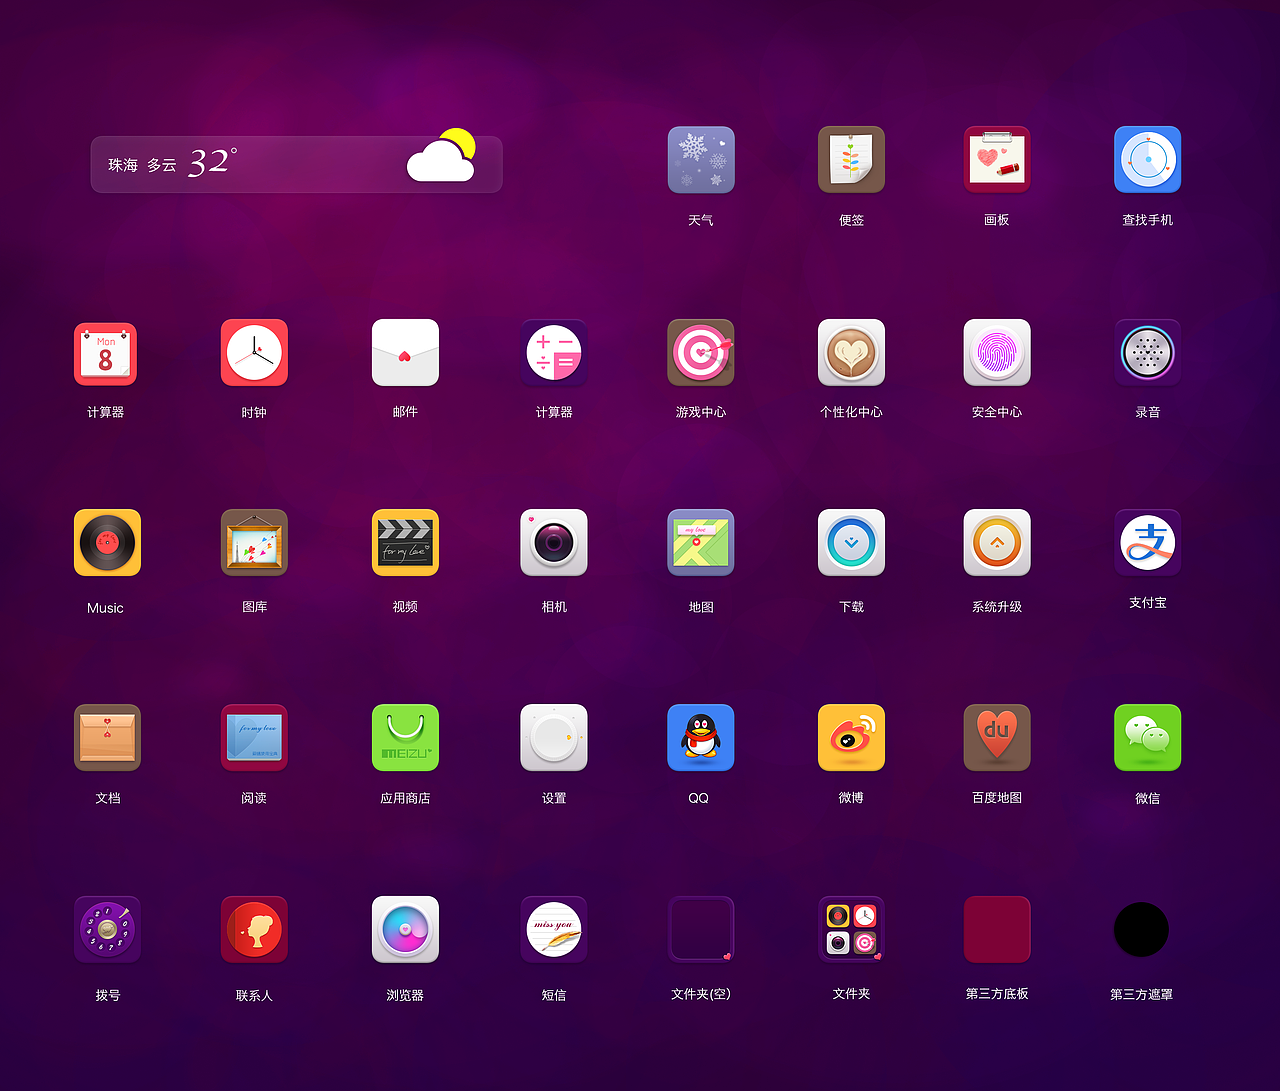This screenshot has width=1280, height=1091.
Task: Open the calendar icon showing Mon 8
Action: 105,354
